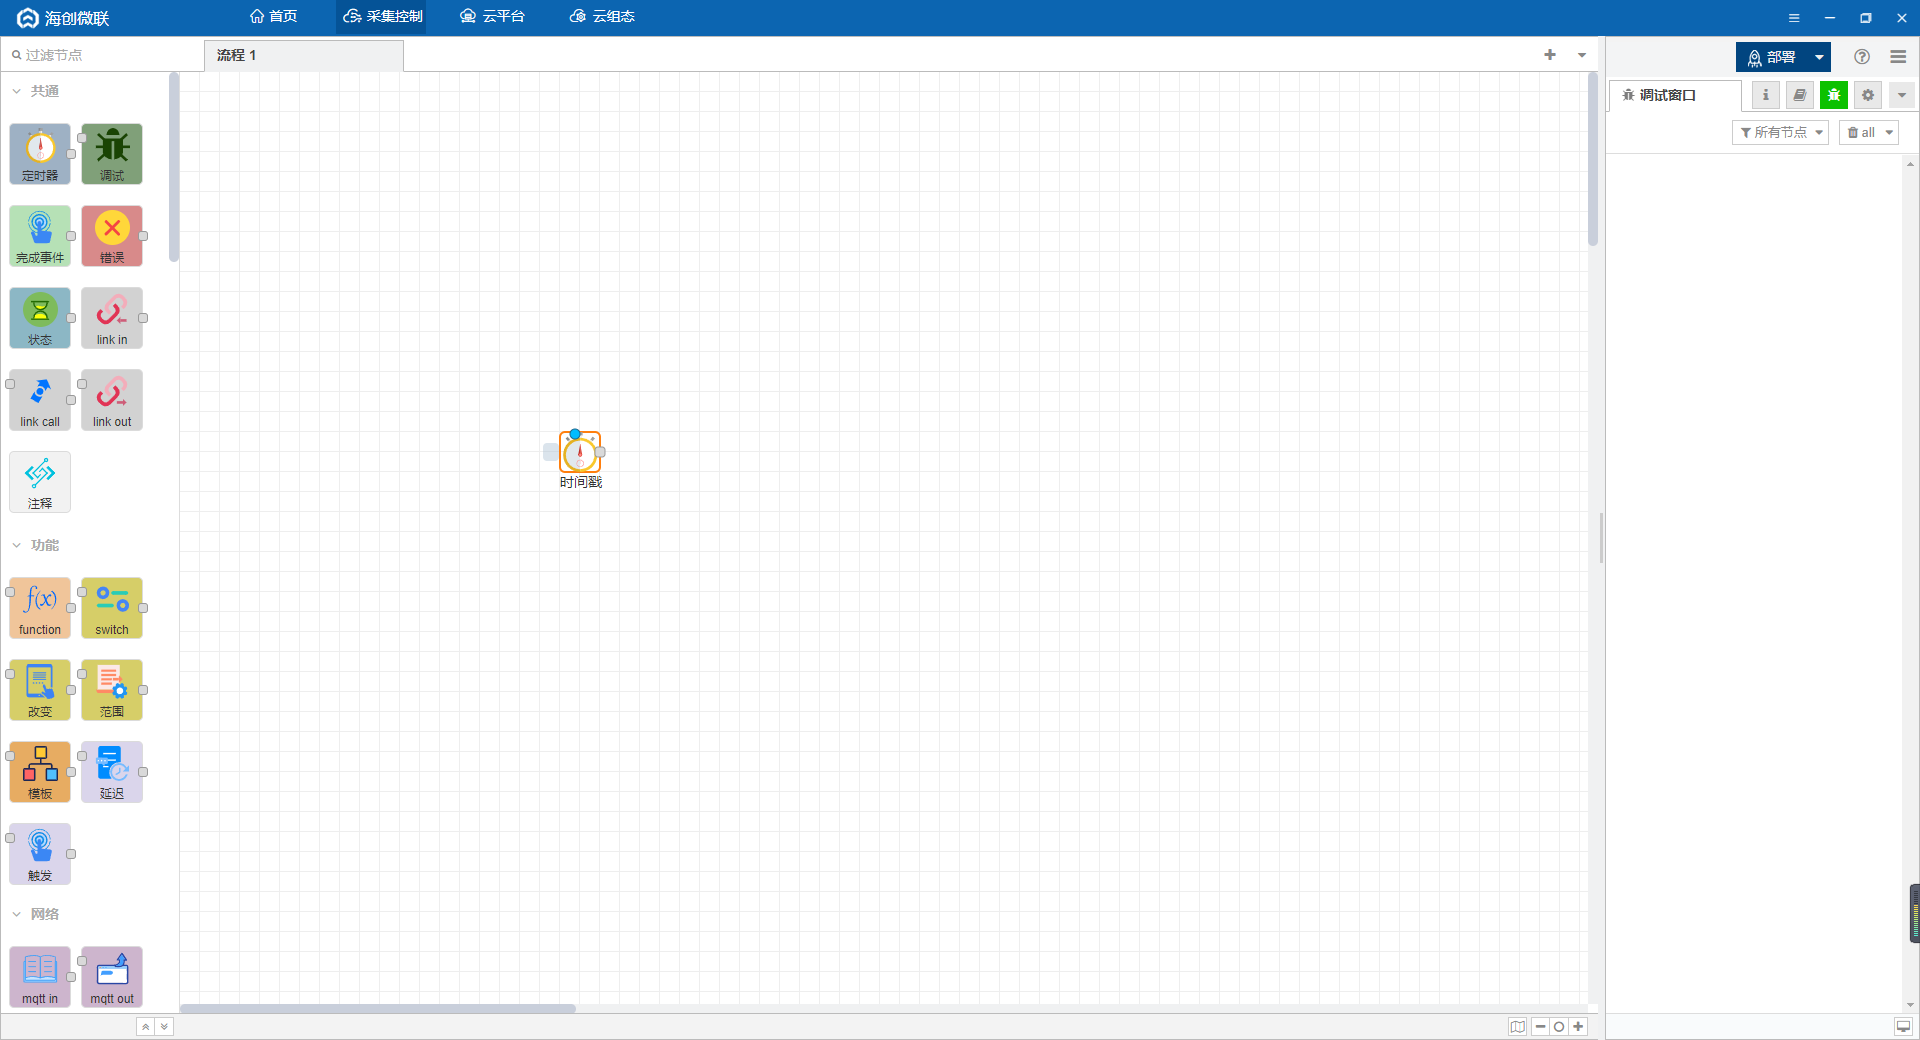Open the 云平台 menu
Screen dimensions: 1920x1040
[492, 16]
